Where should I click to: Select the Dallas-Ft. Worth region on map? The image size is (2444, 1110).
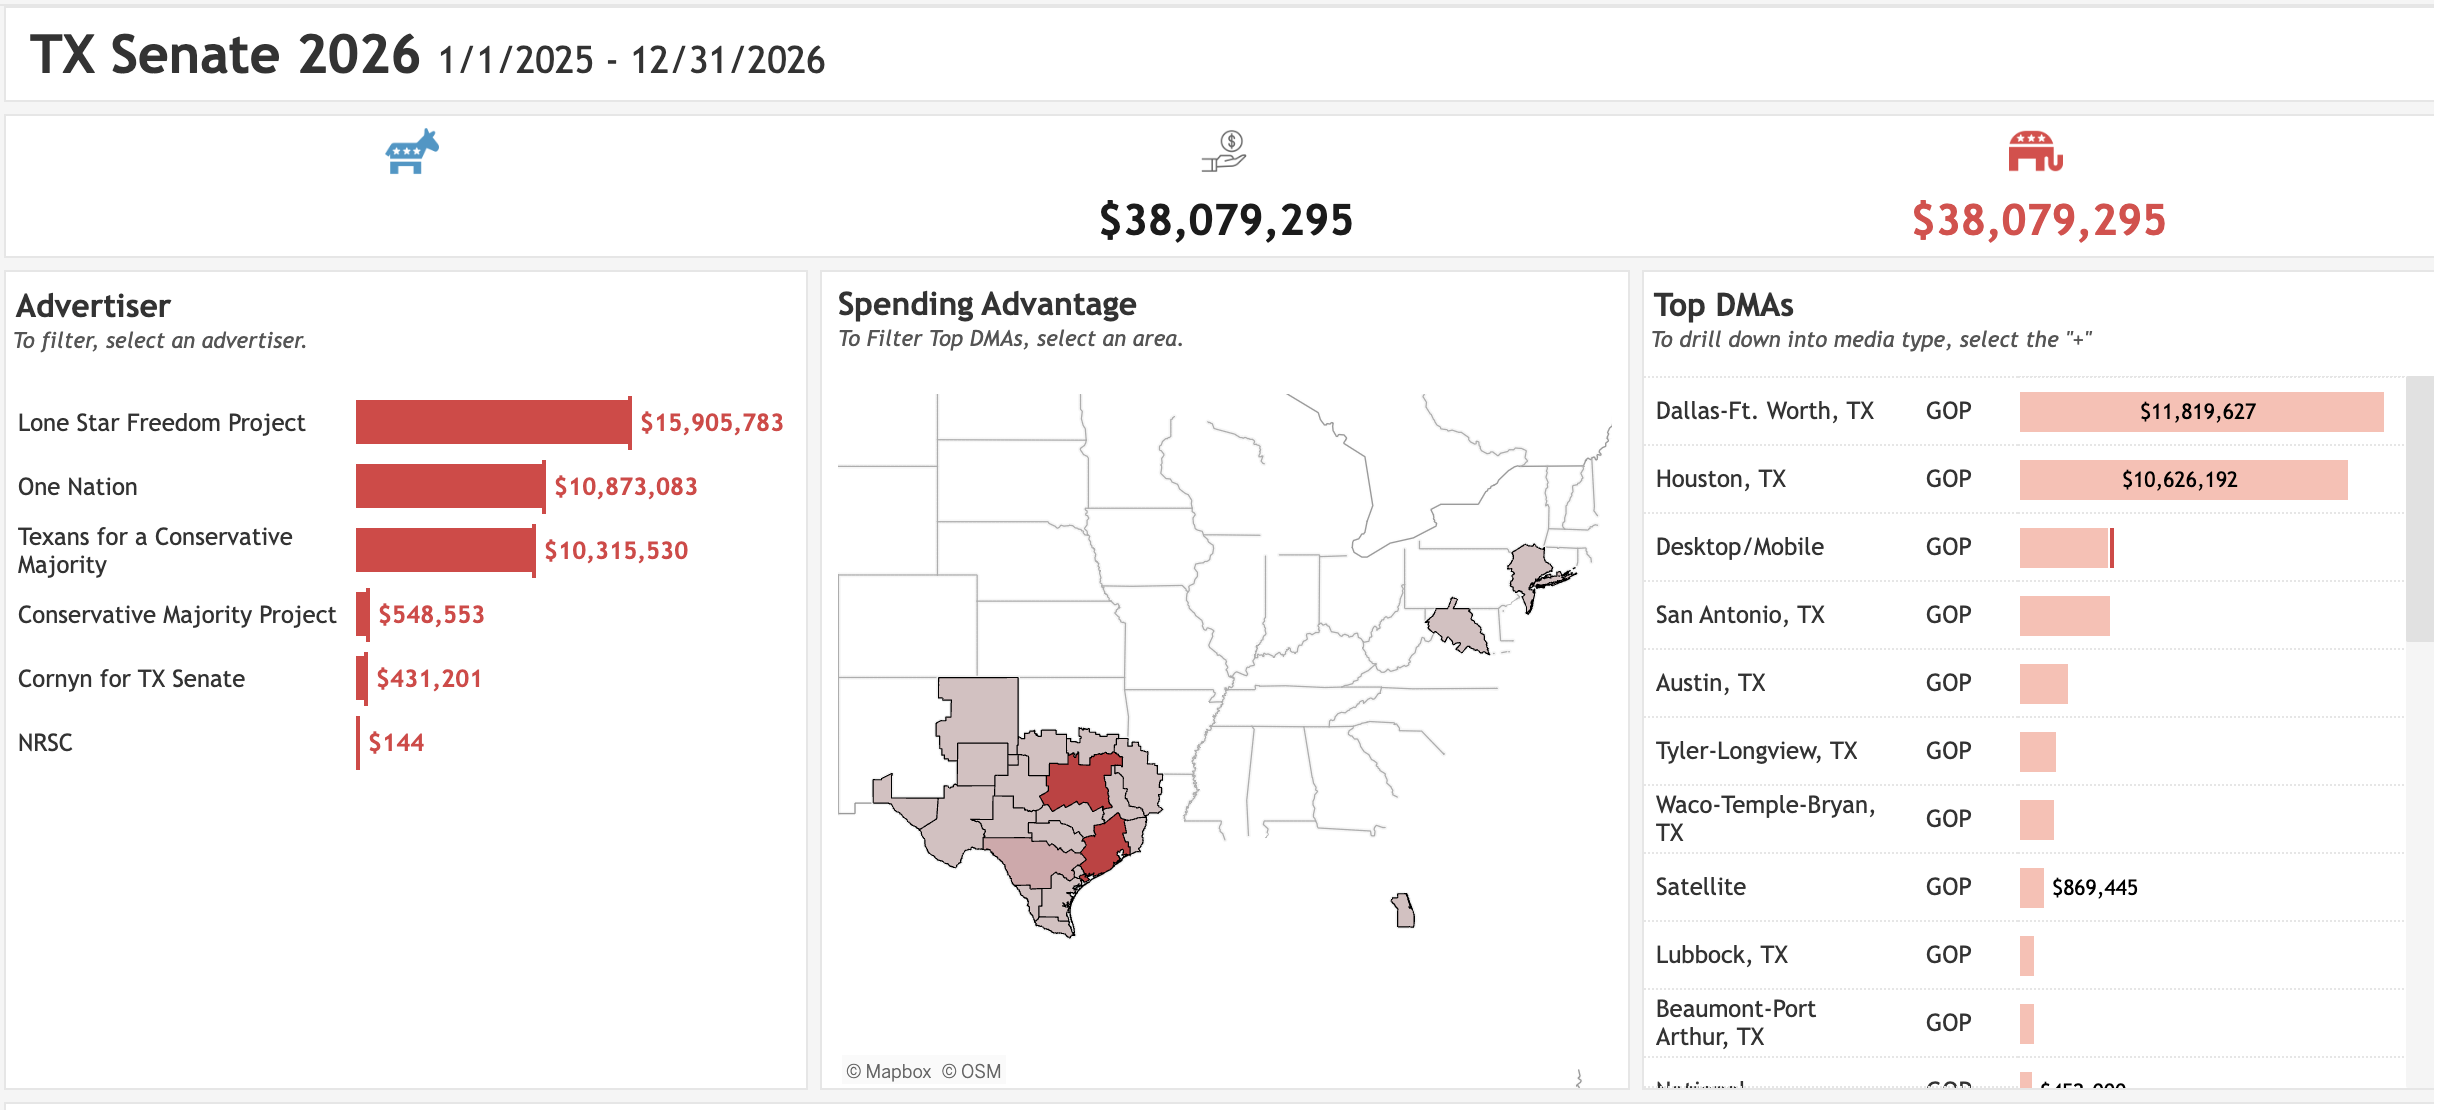(x=1078, y=783)
